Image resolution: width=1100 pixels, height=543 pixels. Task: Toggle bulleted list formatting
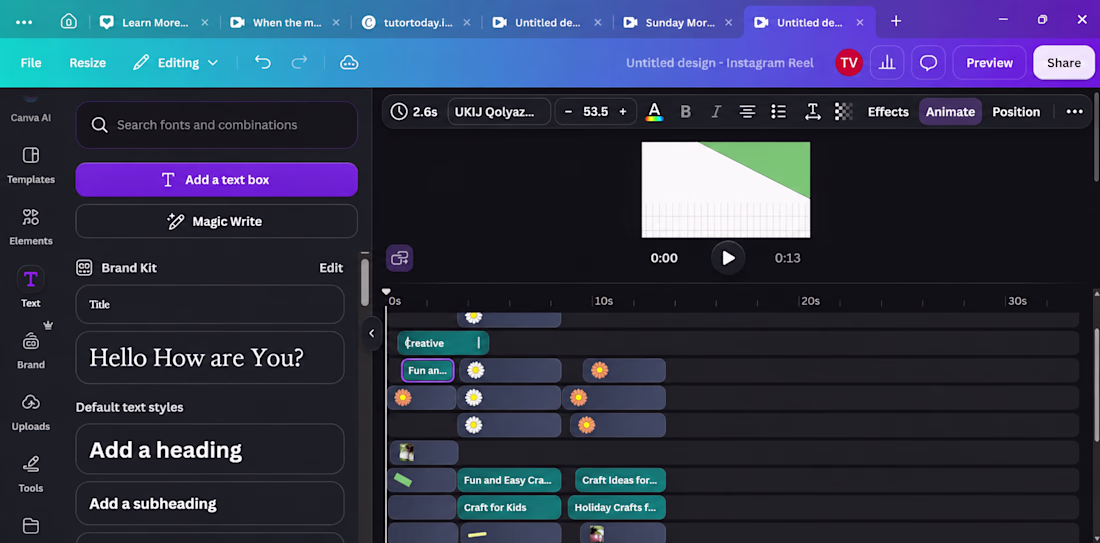pyautogui.click(x=778, y=112)
